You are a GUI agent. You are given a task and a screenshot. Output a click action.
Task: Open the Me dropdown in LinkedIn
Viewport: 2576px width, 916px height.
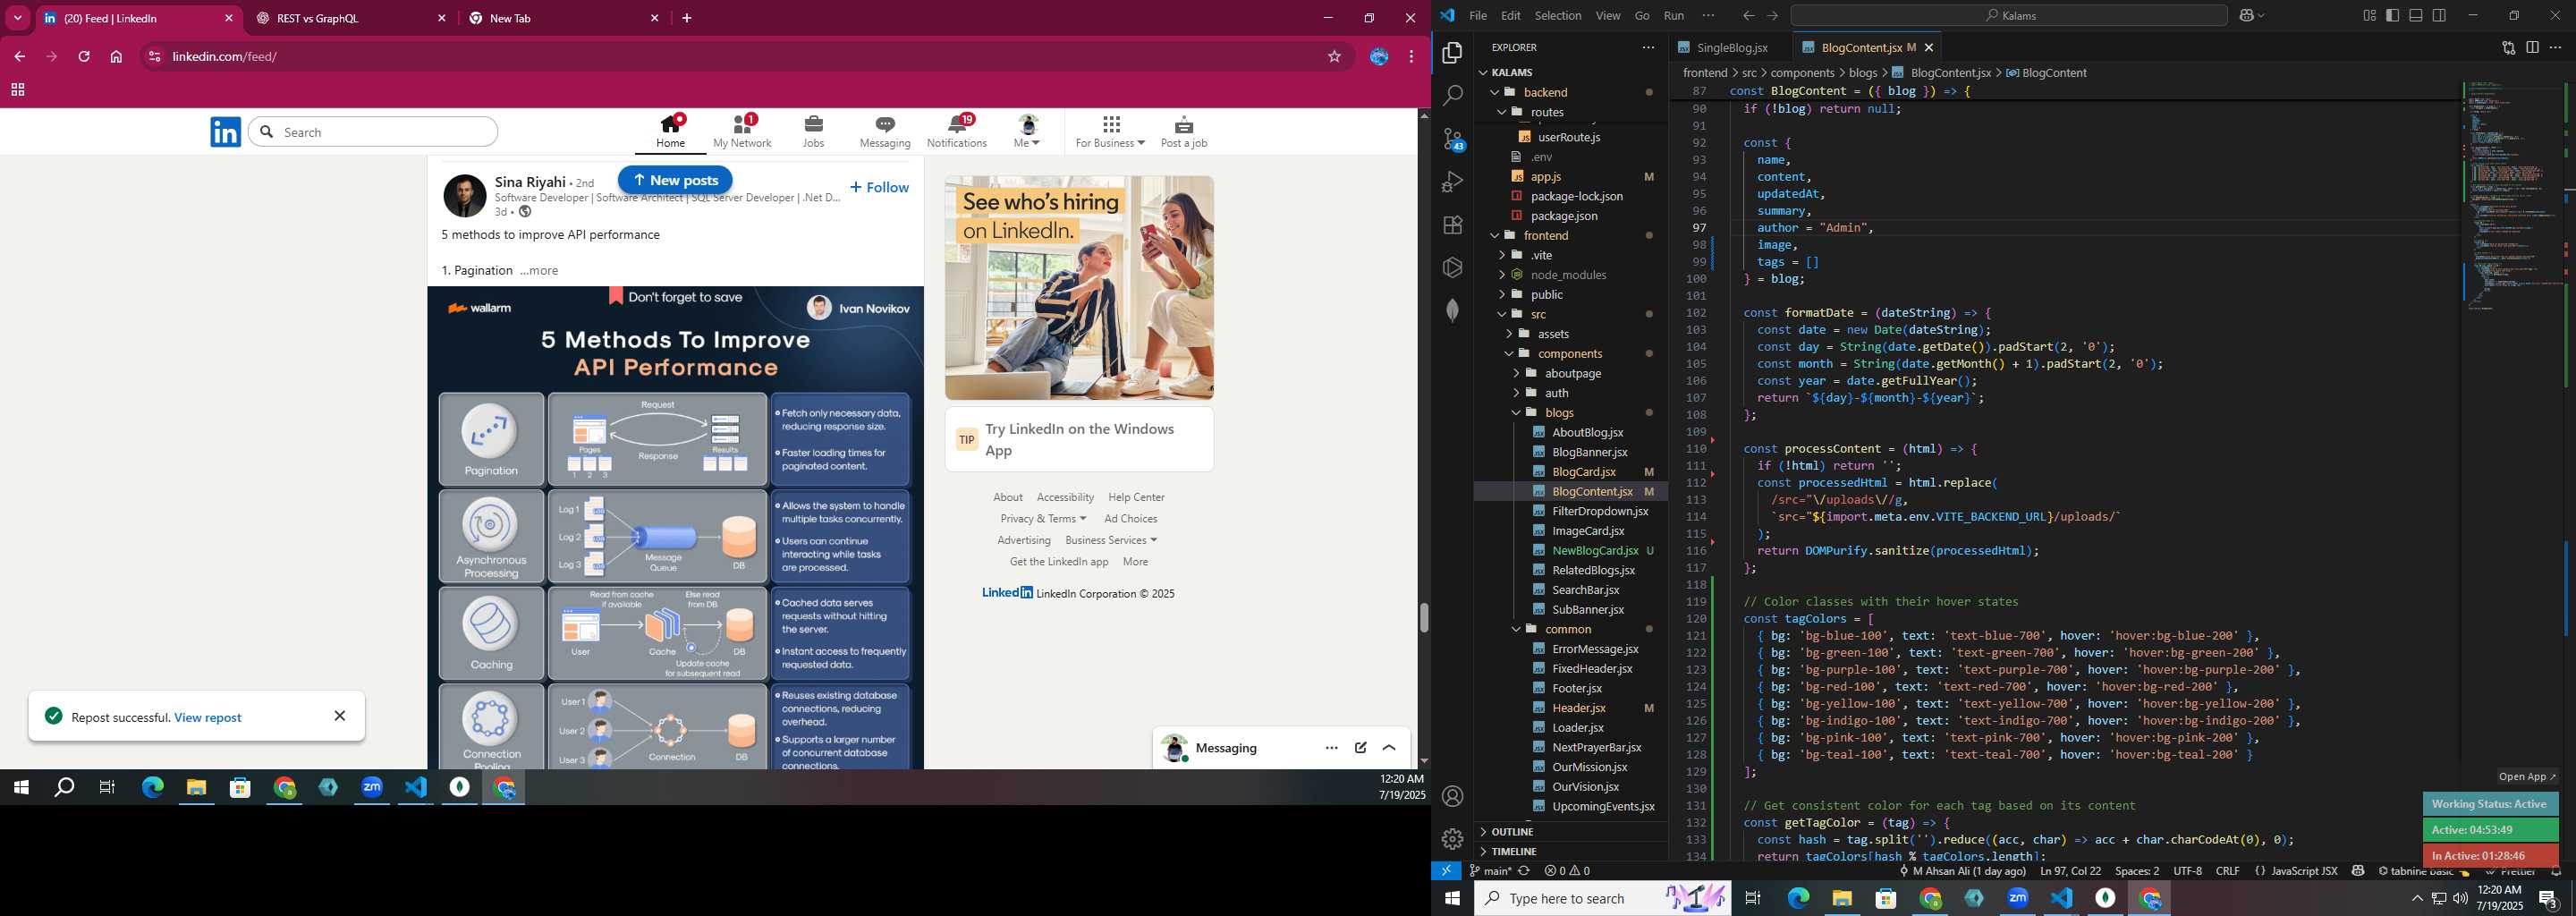click(1027, 131)
